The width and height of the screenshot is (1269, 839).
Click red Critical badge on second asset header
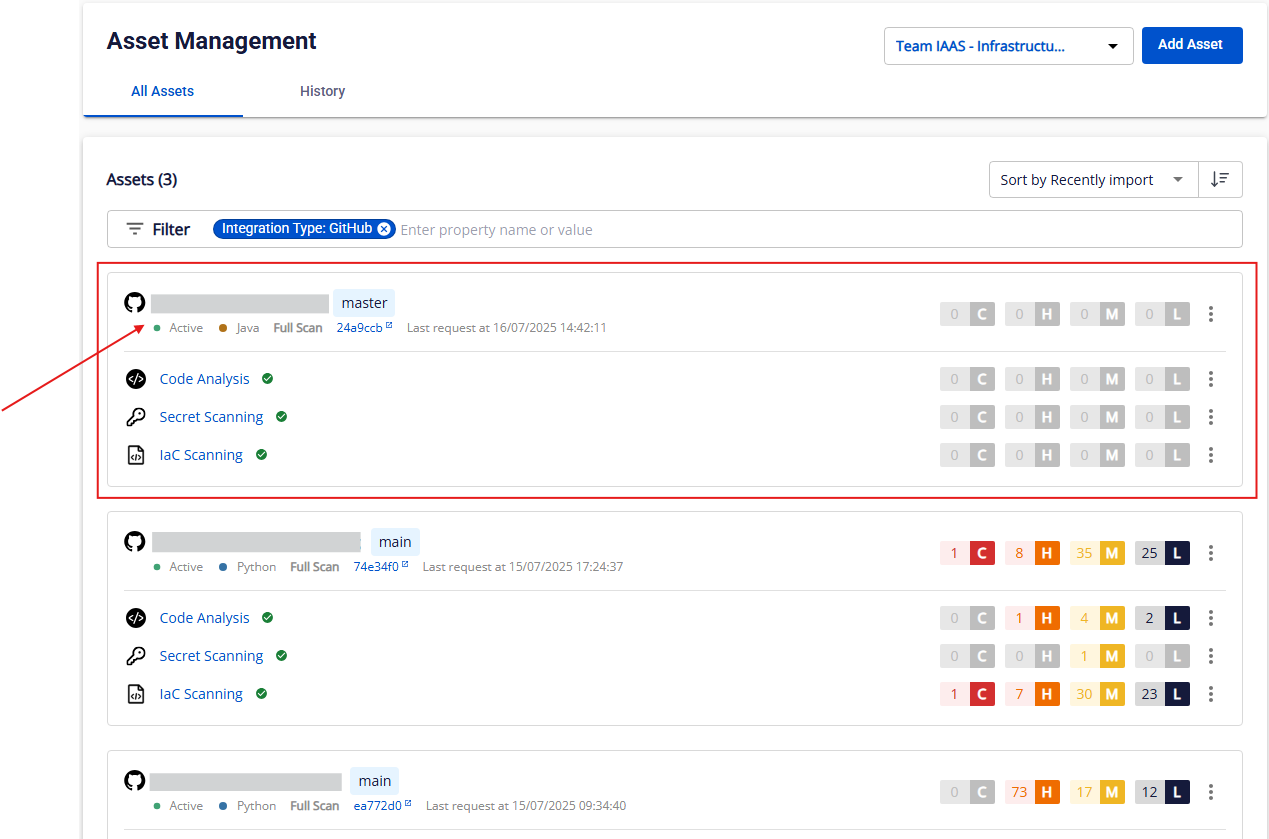coord(981,553)
